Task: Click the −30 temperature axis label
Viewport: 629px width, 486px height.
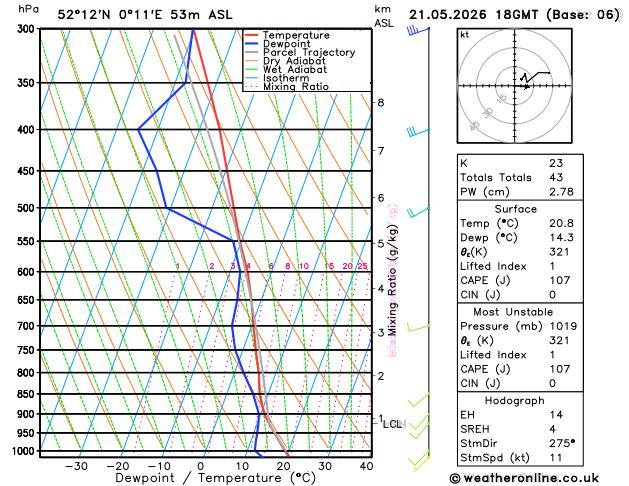Action: pos(76,466)
